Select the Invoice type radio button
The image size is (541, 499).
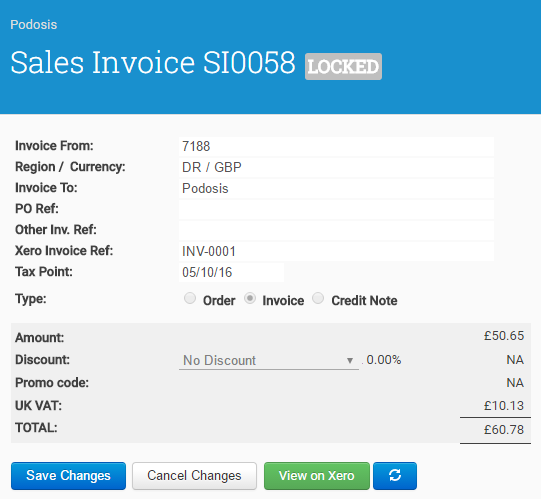[x=250, y=298]
